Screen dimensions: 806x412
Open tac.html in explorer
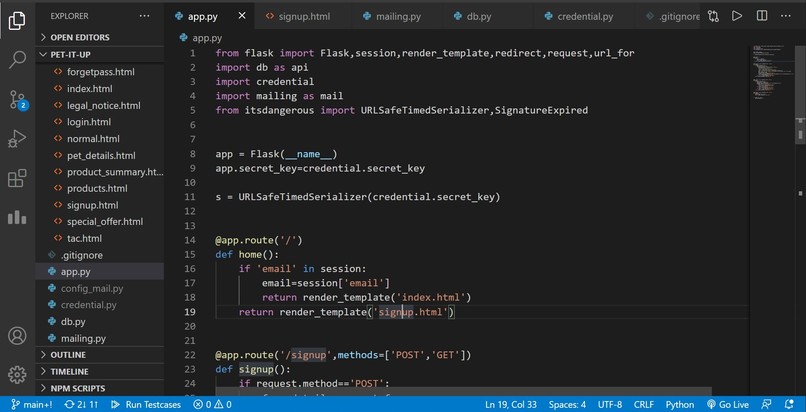[x=100, y=238]
